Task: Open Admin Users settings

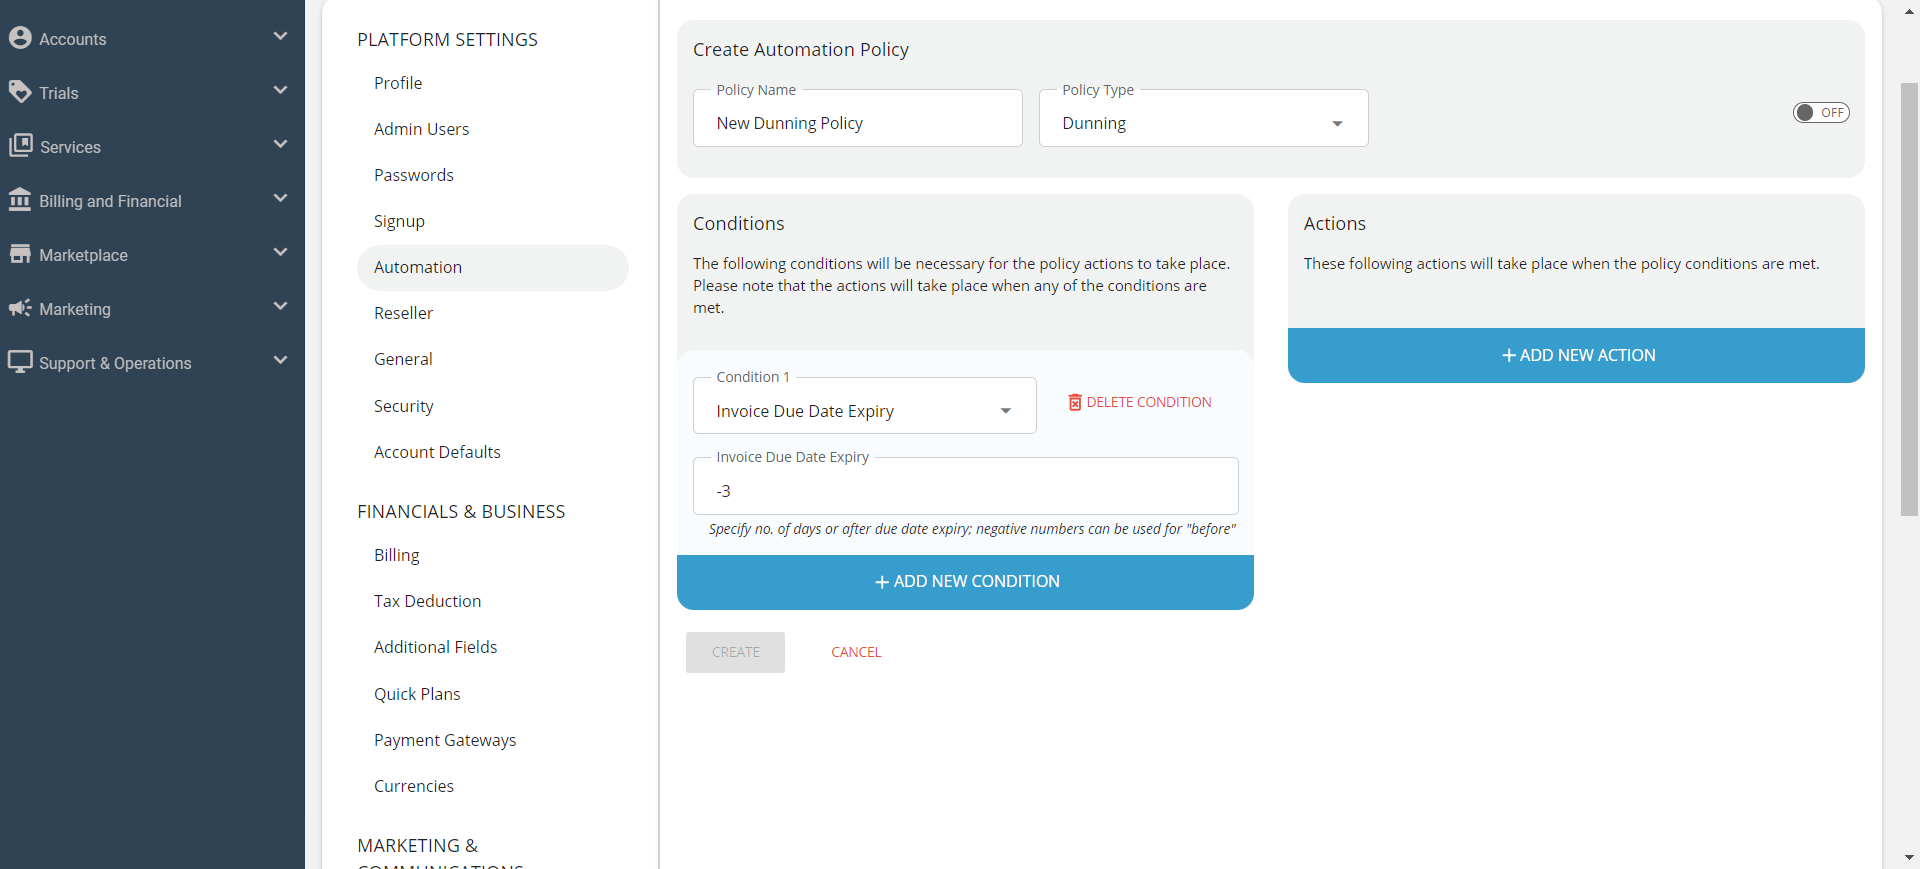Action: [x=421, y=129]
